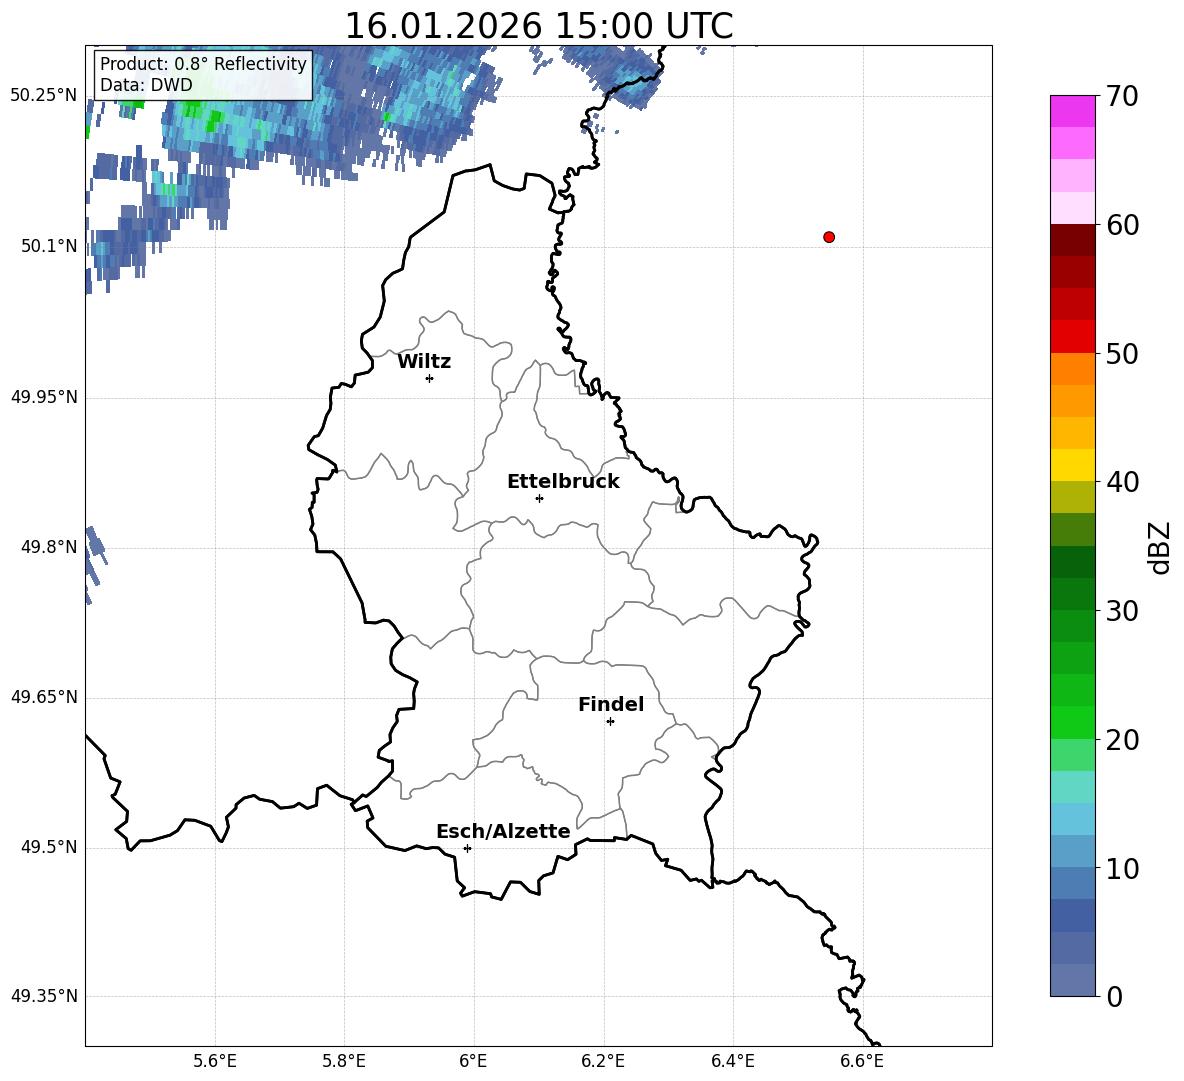This screenshot has width=1184, height=1081.
Task: Click the 60 tick on colorbar
Action: [1122, 225]
